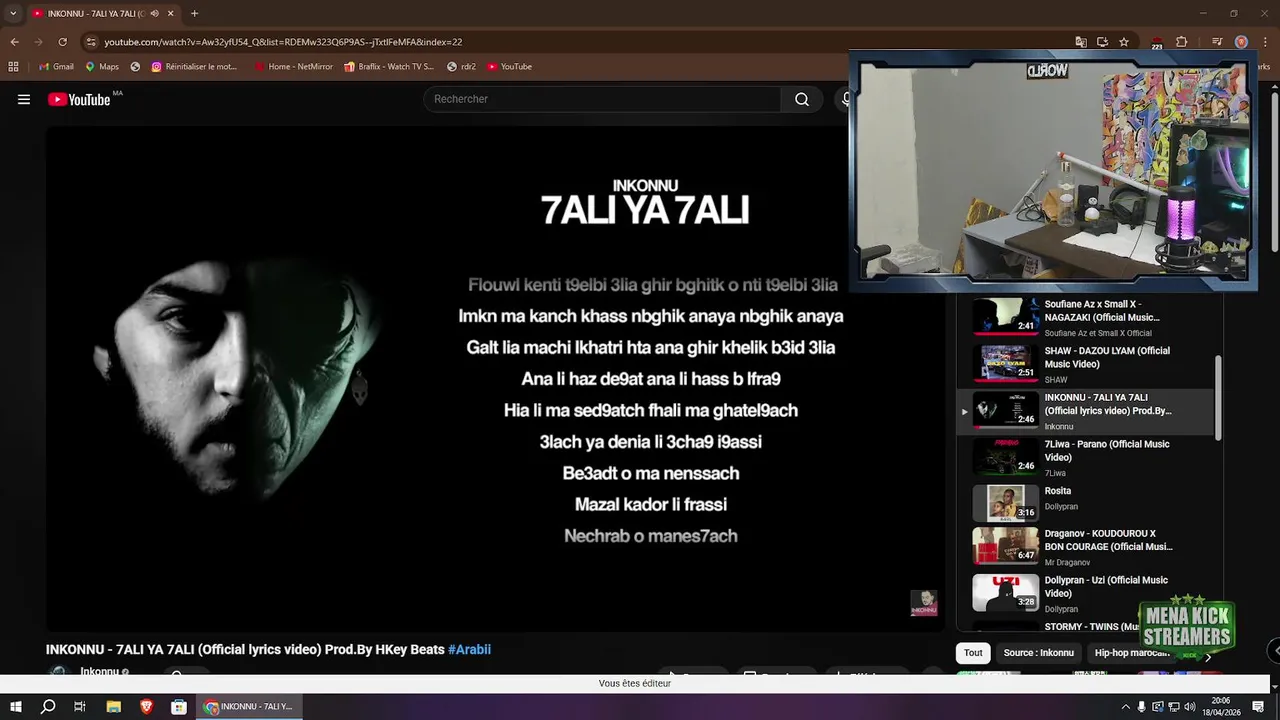Open the Extensions puzzle-piece menu
Image resolution: width=1280 pixels, height=720 pixels.
pyautogui.click(x=1181, y=42)
